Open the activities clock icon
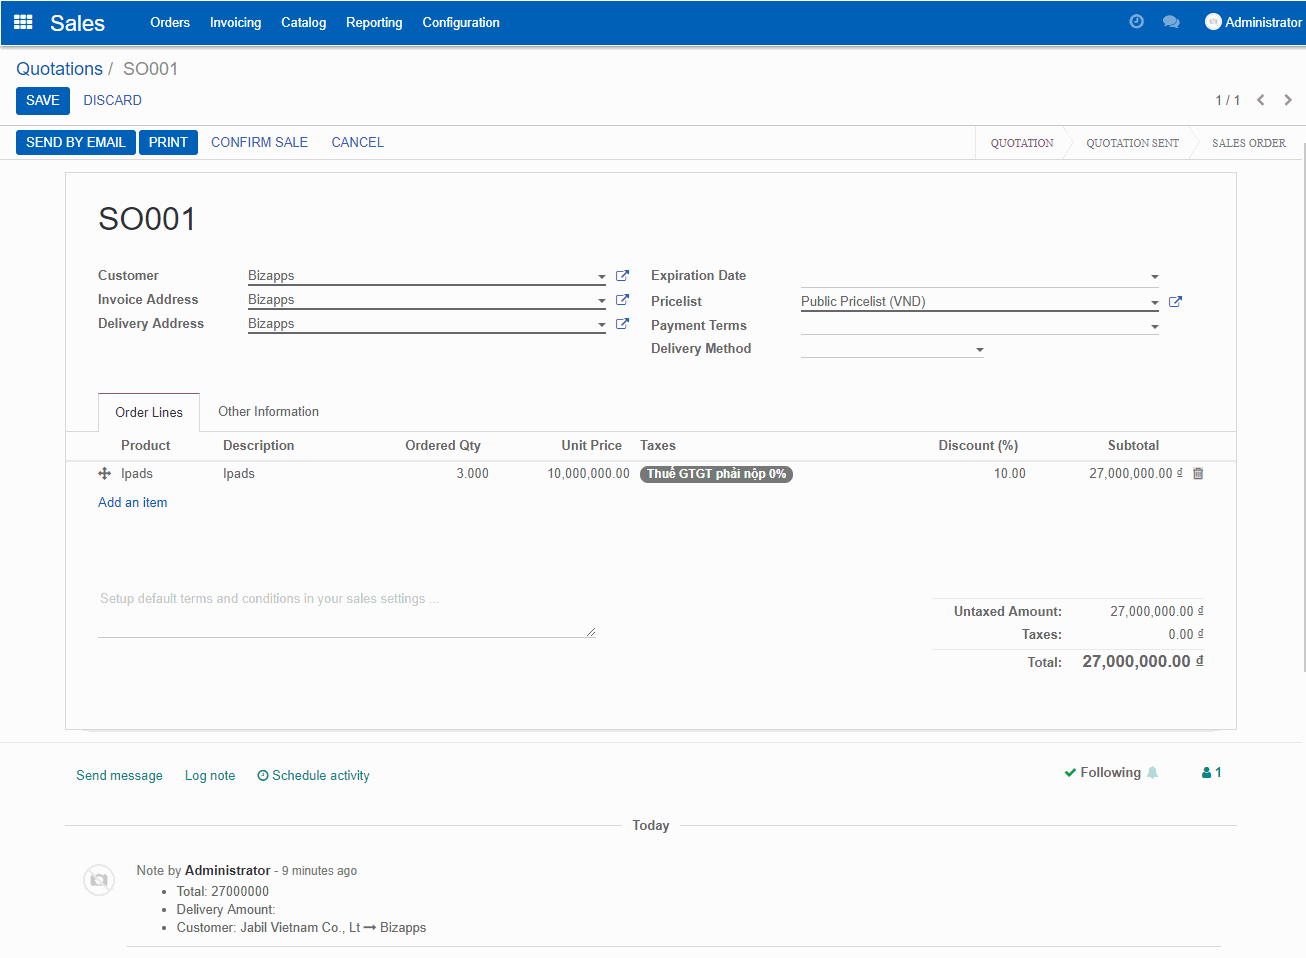1306x958 pixels. click(x=1136, y=22)
